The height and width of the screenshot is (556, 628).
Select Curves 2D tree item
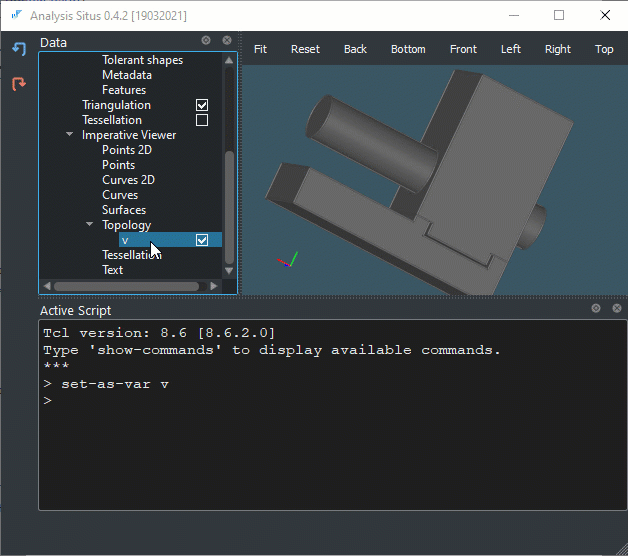(129, 180)
